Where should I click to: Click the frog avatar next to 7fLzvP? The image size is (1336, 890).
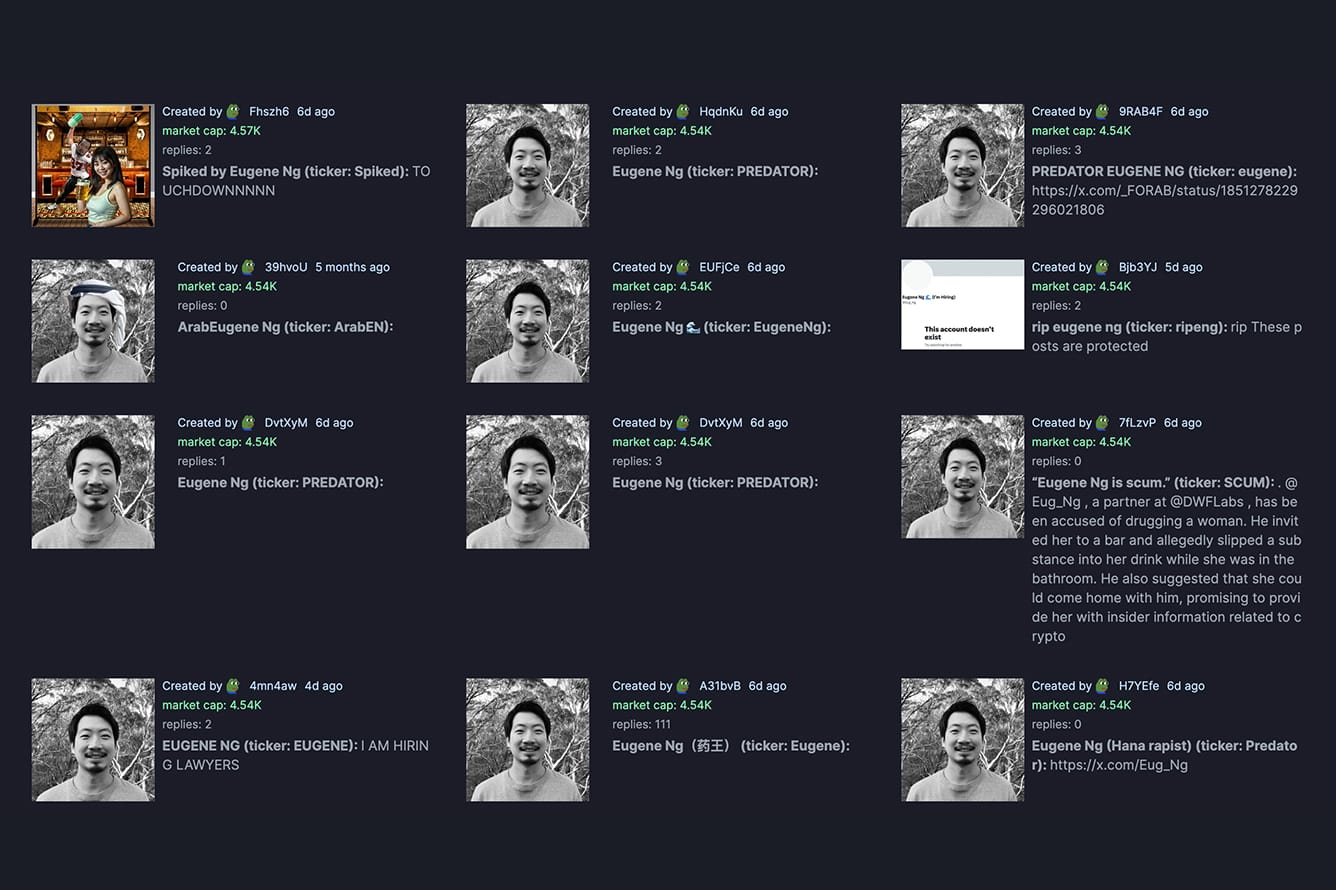(x=1102, y=423)
